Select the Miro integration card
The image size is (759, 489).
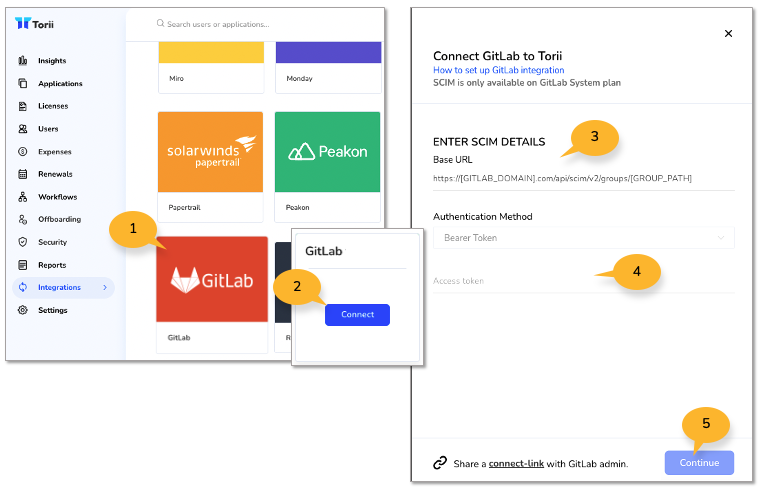tap(211, 67)
